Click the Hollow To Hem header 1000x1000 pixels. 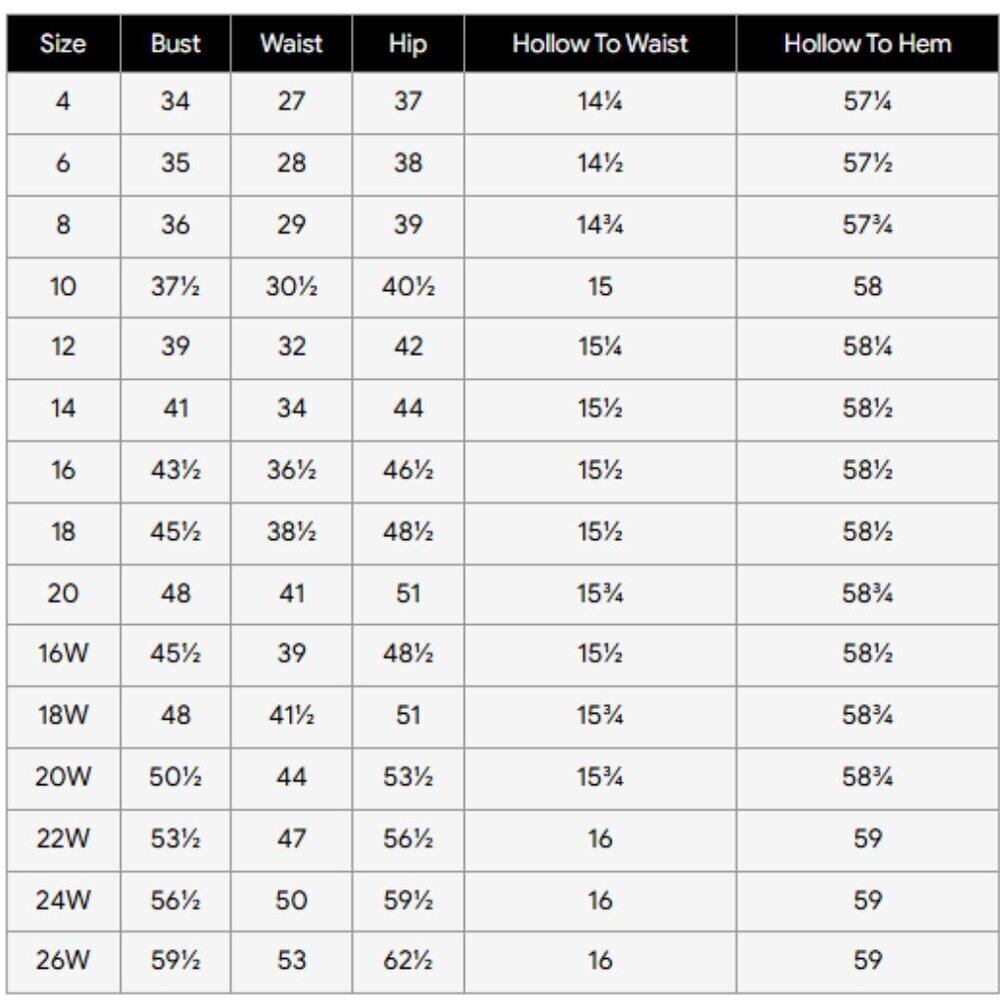pyautogui.click(x=867, y=43)
